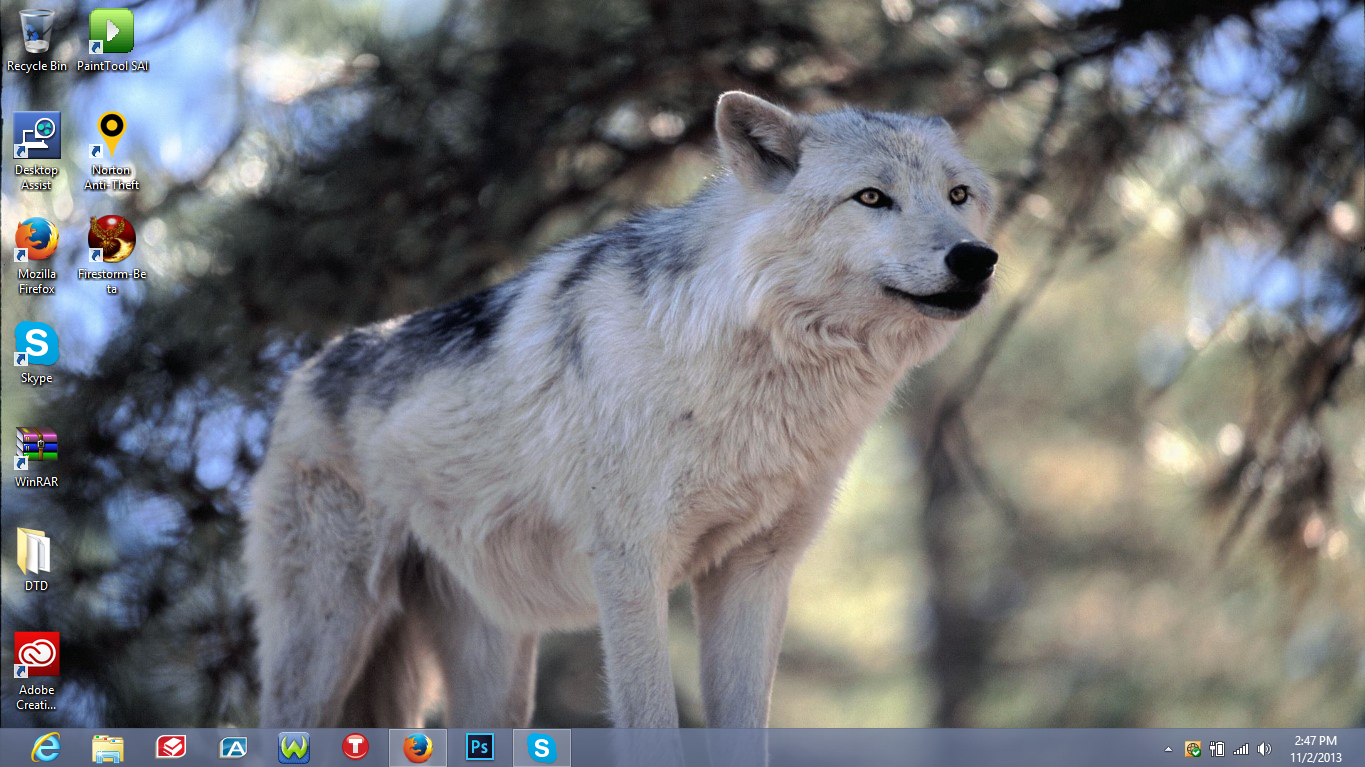Click the red T icon in taskbar
This screenshot has height=767, width=1365.
(355, 748)
